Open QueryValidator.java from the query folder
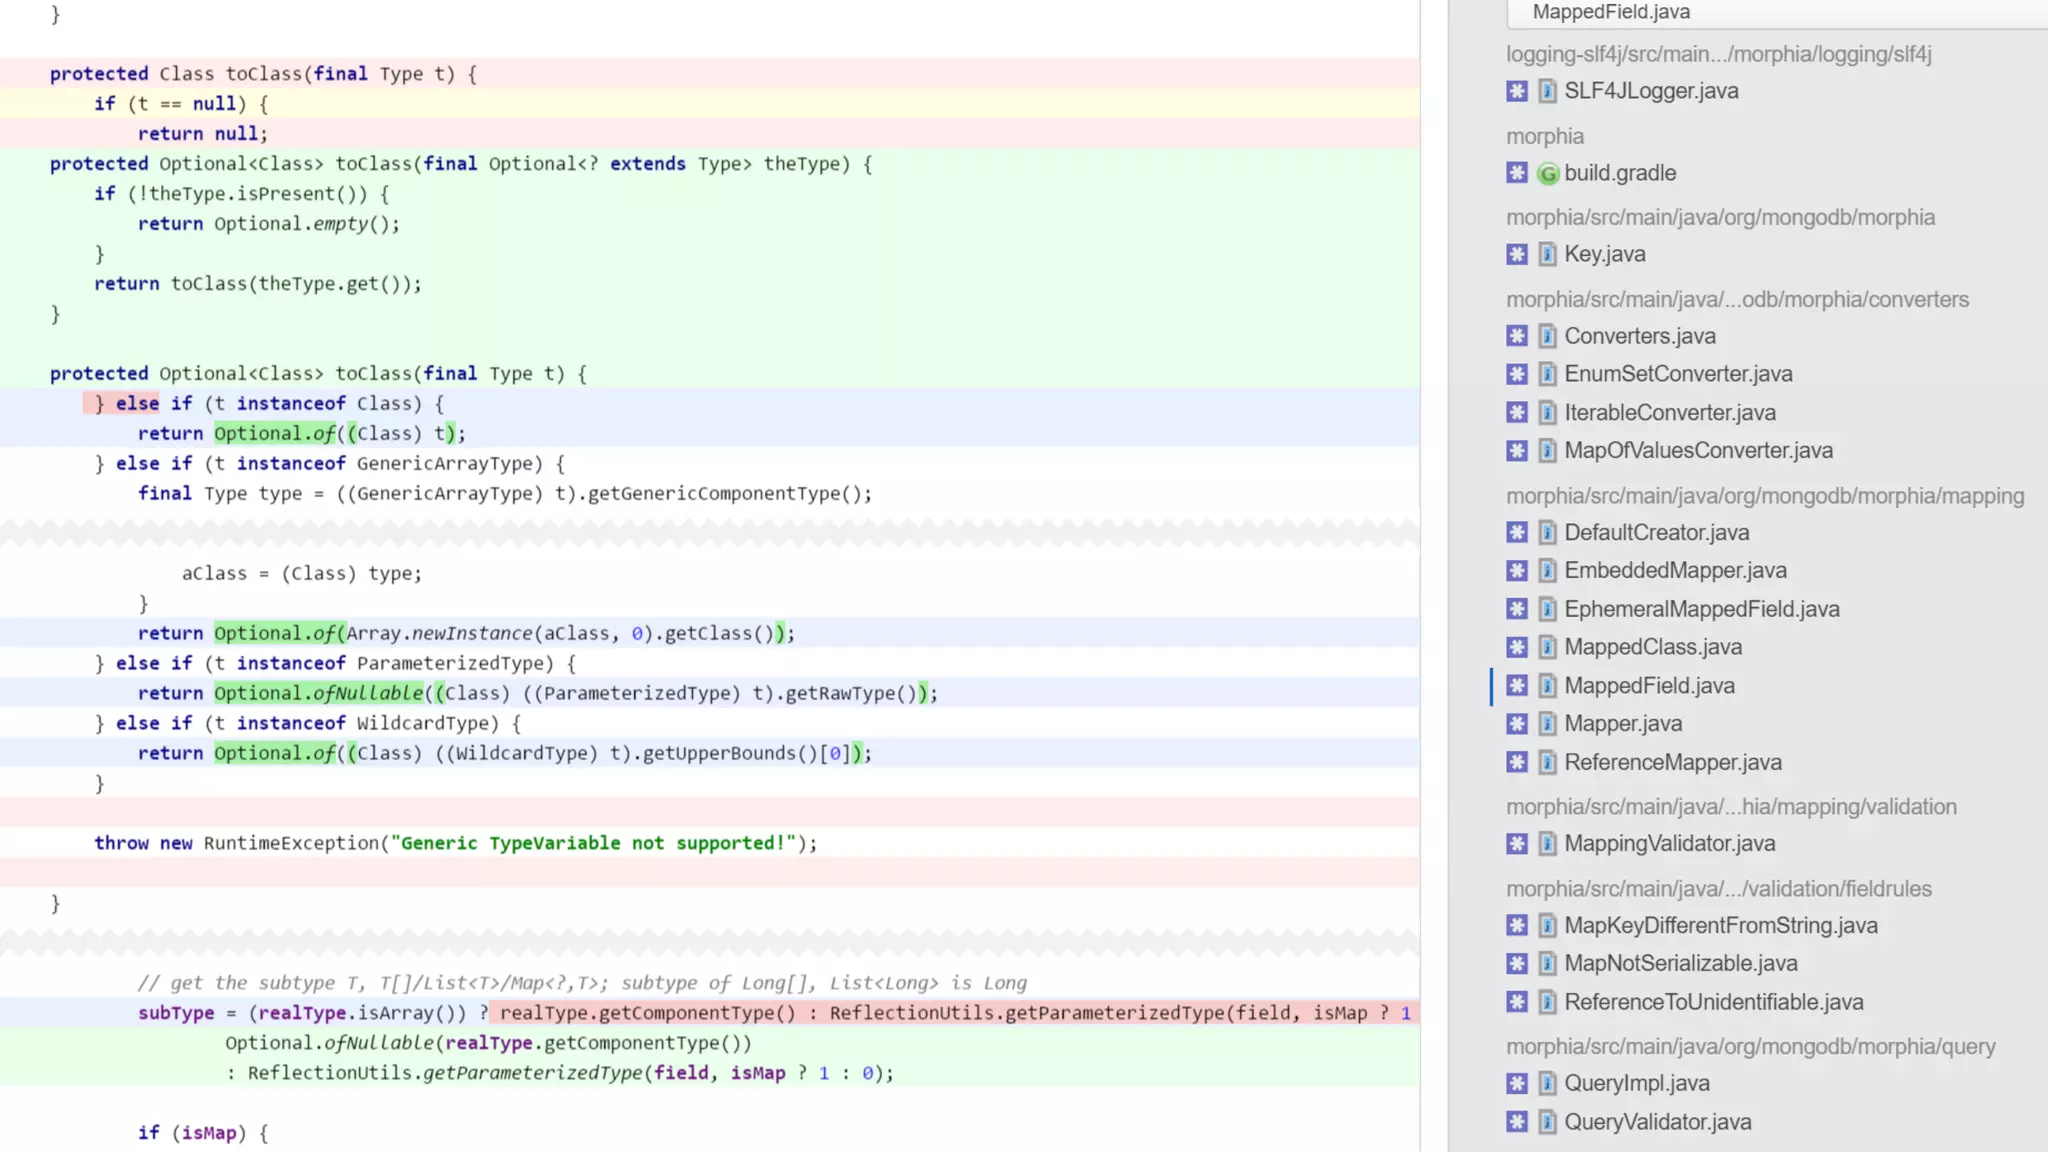Screen dimensions: 2048x1152 (x=1657, y=1122)
